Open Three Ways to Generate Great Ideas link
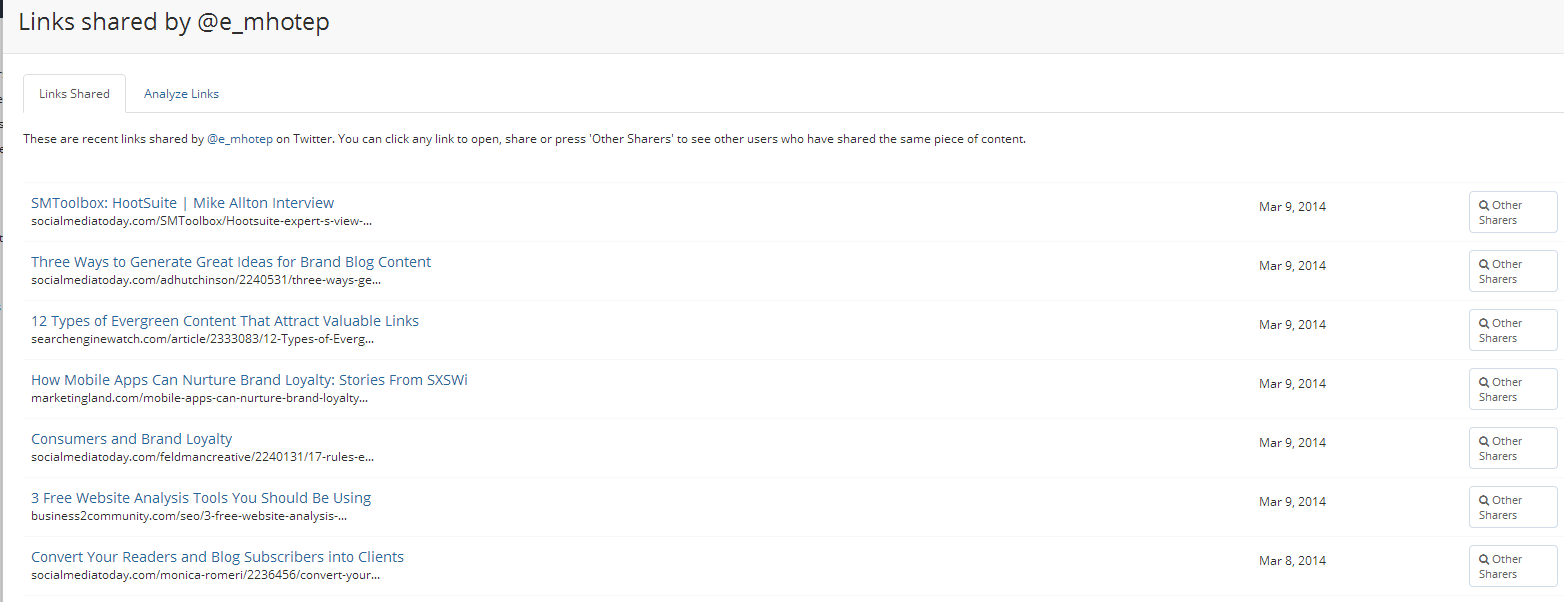The image size is (1564, 602). 231,262
